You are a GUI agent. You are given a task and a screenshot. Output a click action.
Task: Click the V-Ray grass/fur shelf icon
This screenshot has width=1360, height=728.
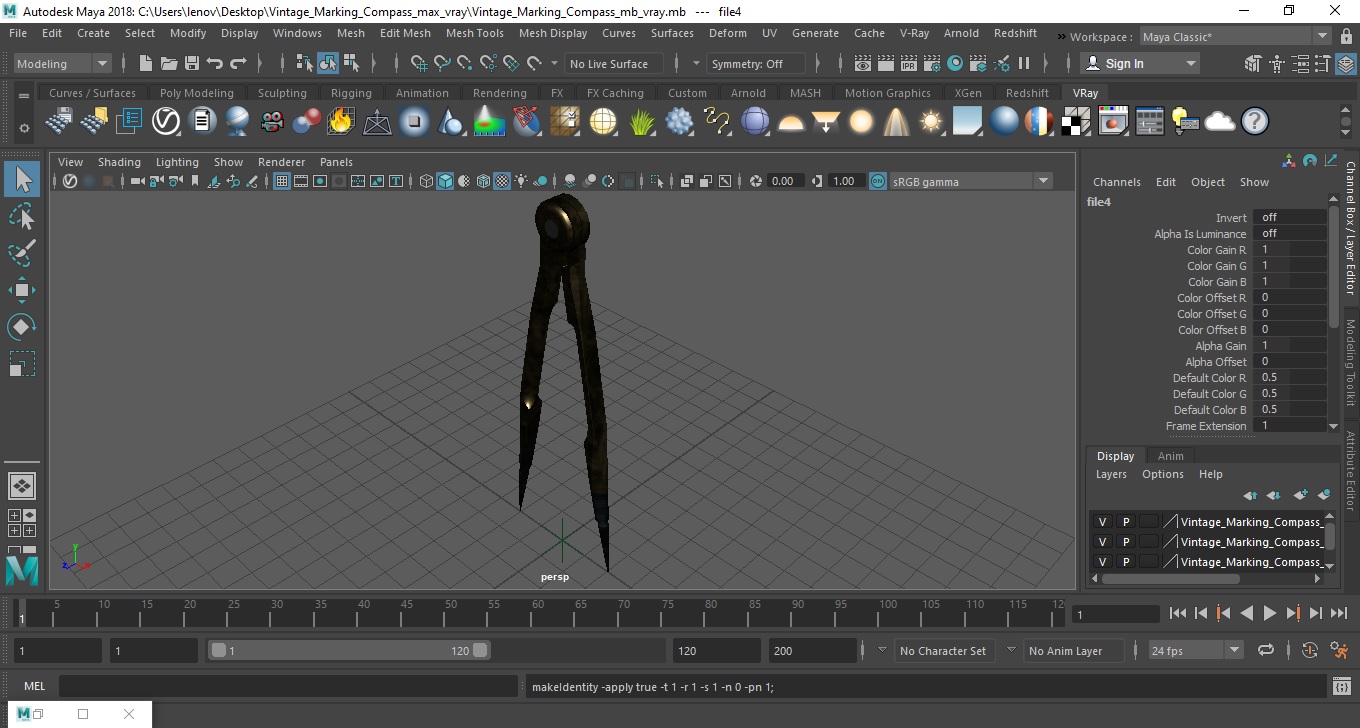(642, 122)
